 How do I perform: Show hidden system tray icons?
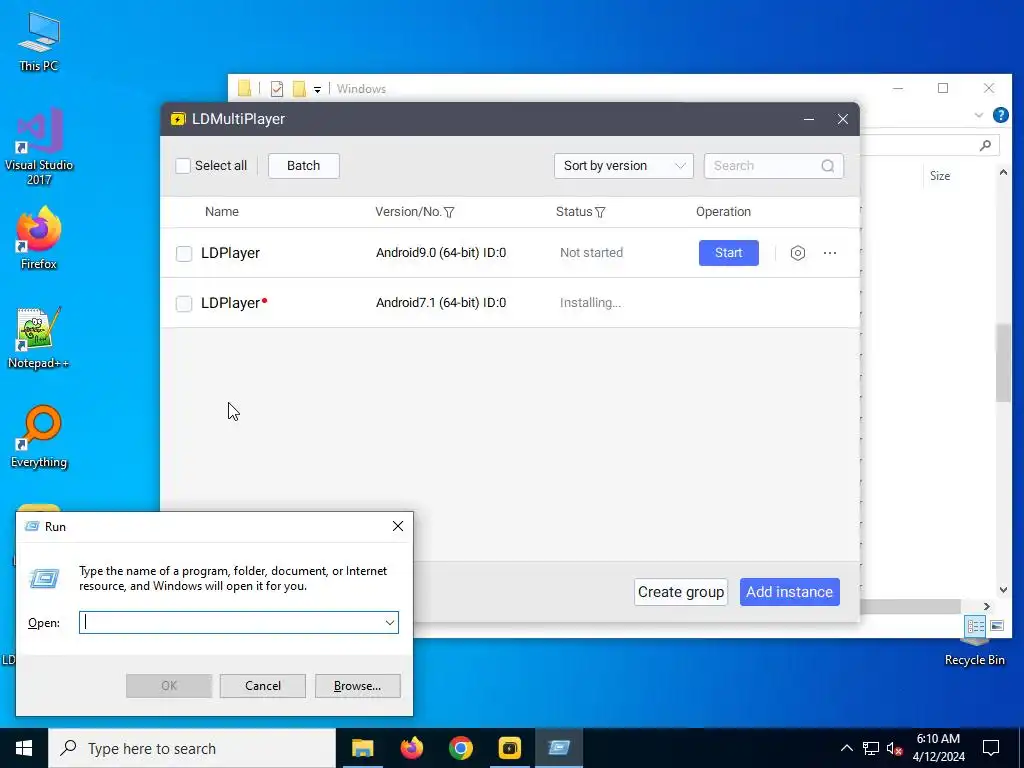(846, 748)
